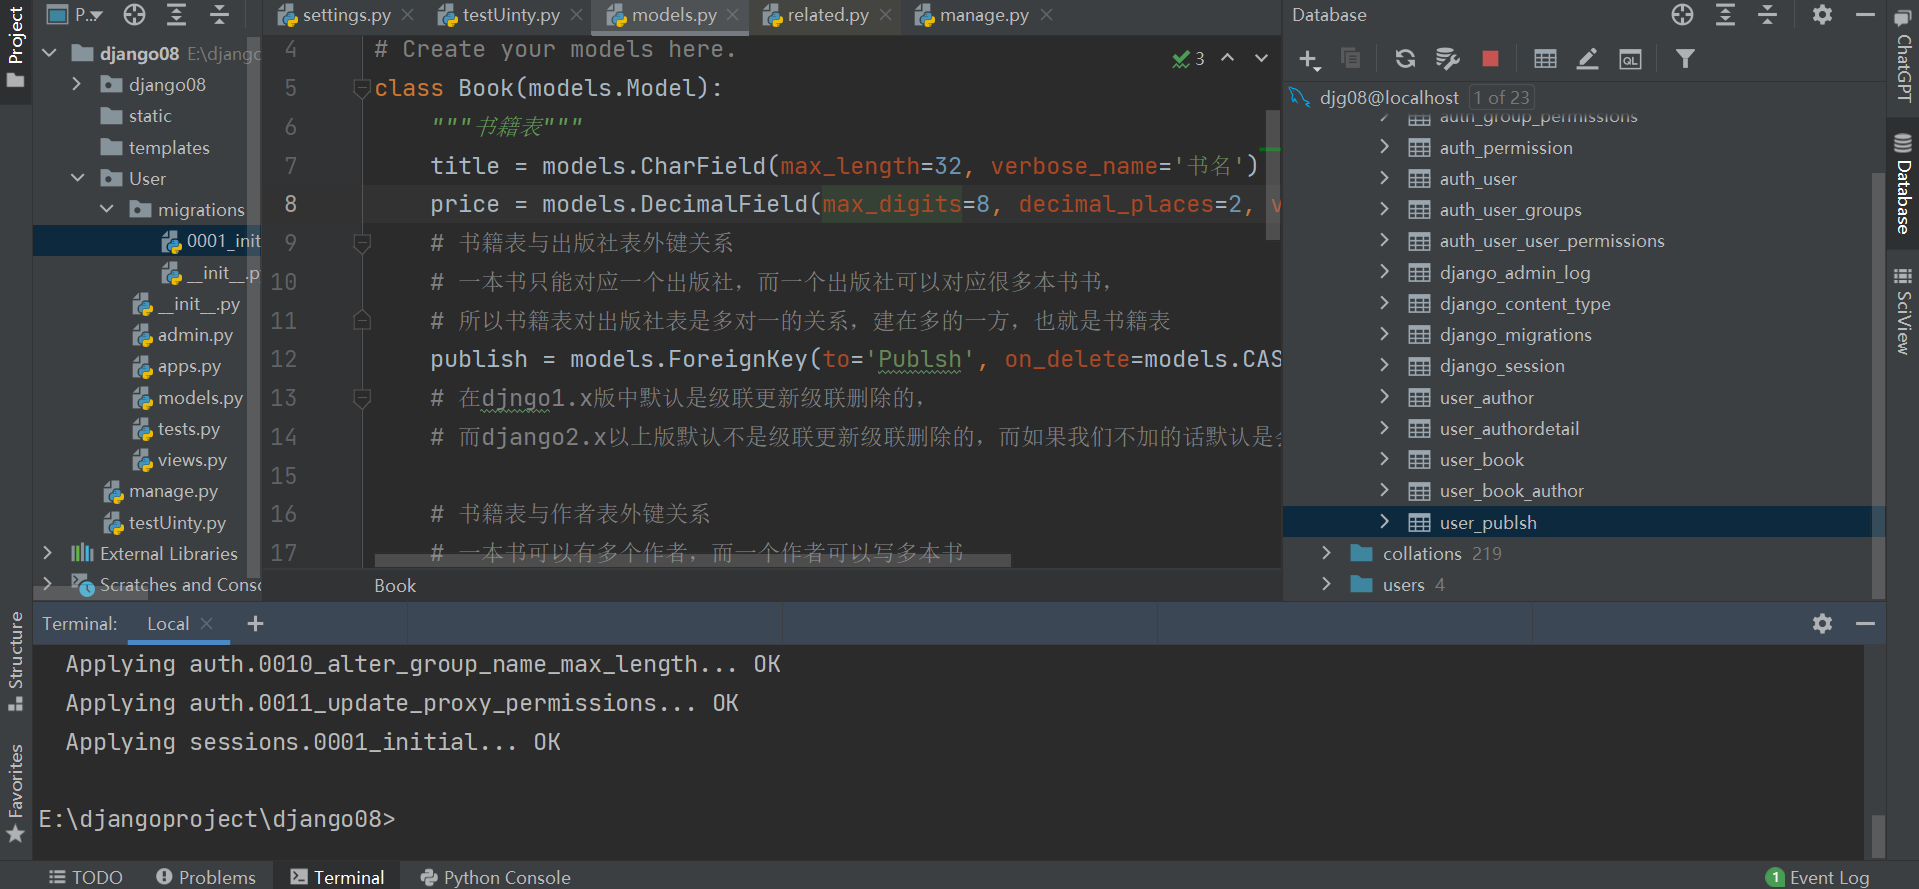Toggle the Favorites side tool window
1919x889 pixels.
click(x=15, y=794)
